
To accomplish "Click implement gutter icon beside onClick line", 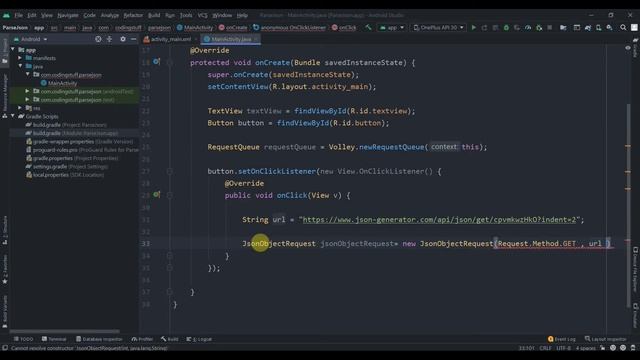I will click(156, 195).
